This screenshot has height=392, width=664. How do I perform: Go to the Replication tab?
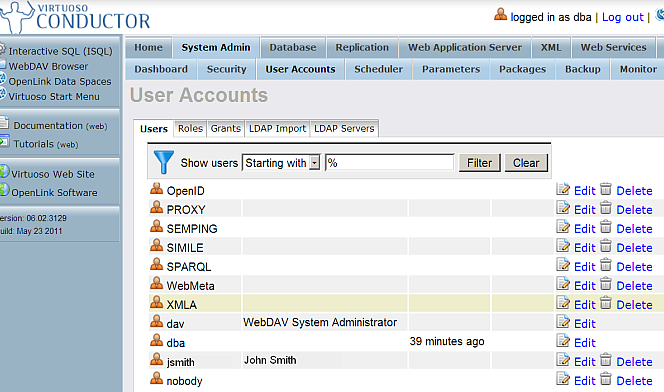[362, 47]
